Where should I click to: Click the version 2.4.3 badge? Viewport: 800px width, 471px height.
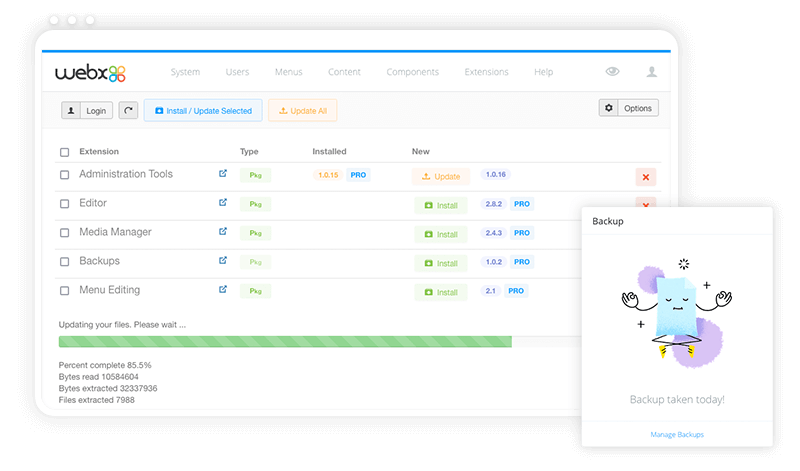pyautogui.click(x=493, y=233)
